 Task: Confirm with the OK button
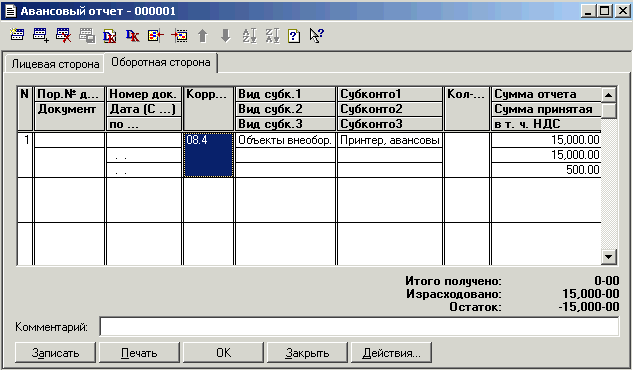click(223, 353)
